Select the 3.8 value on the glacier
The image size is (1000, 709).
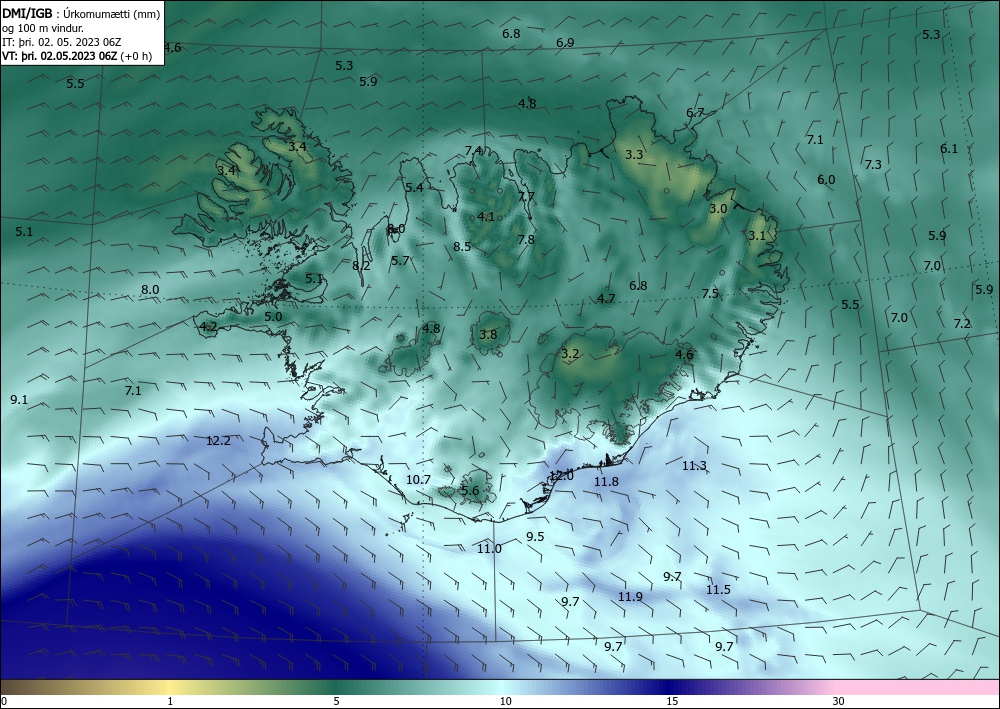point(488,335)
